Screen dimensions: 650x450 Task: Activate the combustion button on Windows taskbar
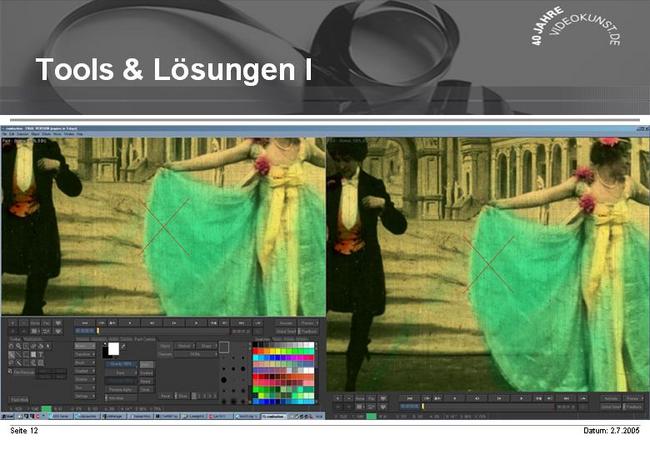pos(274,416)
